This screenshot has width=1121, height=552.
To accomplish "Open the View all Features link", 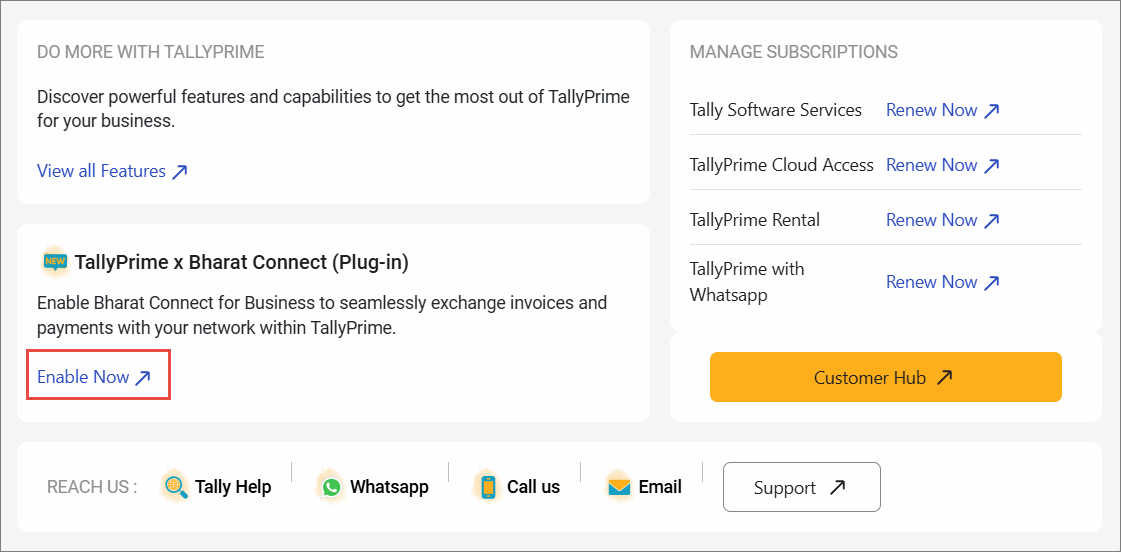I will [101, 171].
